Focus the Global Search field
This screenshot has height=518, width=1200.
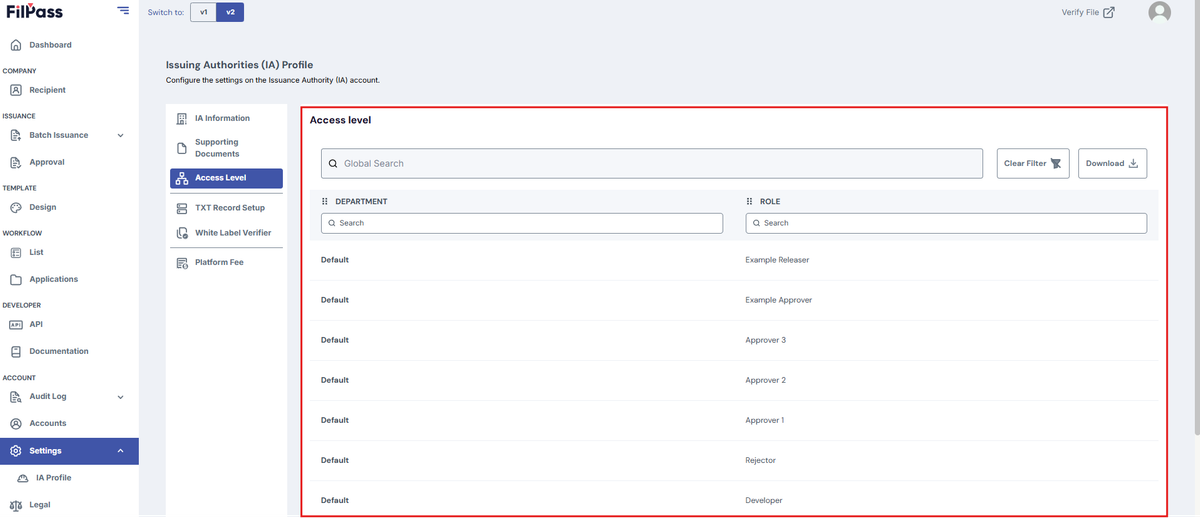pyautogui.click(x=652, y=163)
